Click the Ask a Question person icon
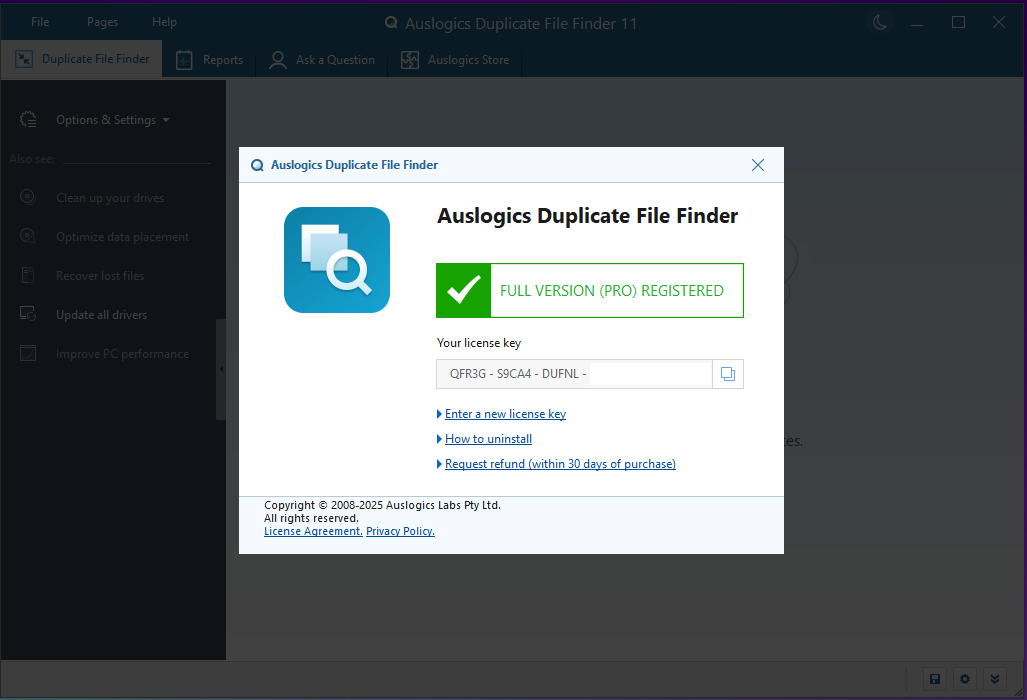Image resolution: width=1027 pixels, height=700 pixels. (278, 60)
